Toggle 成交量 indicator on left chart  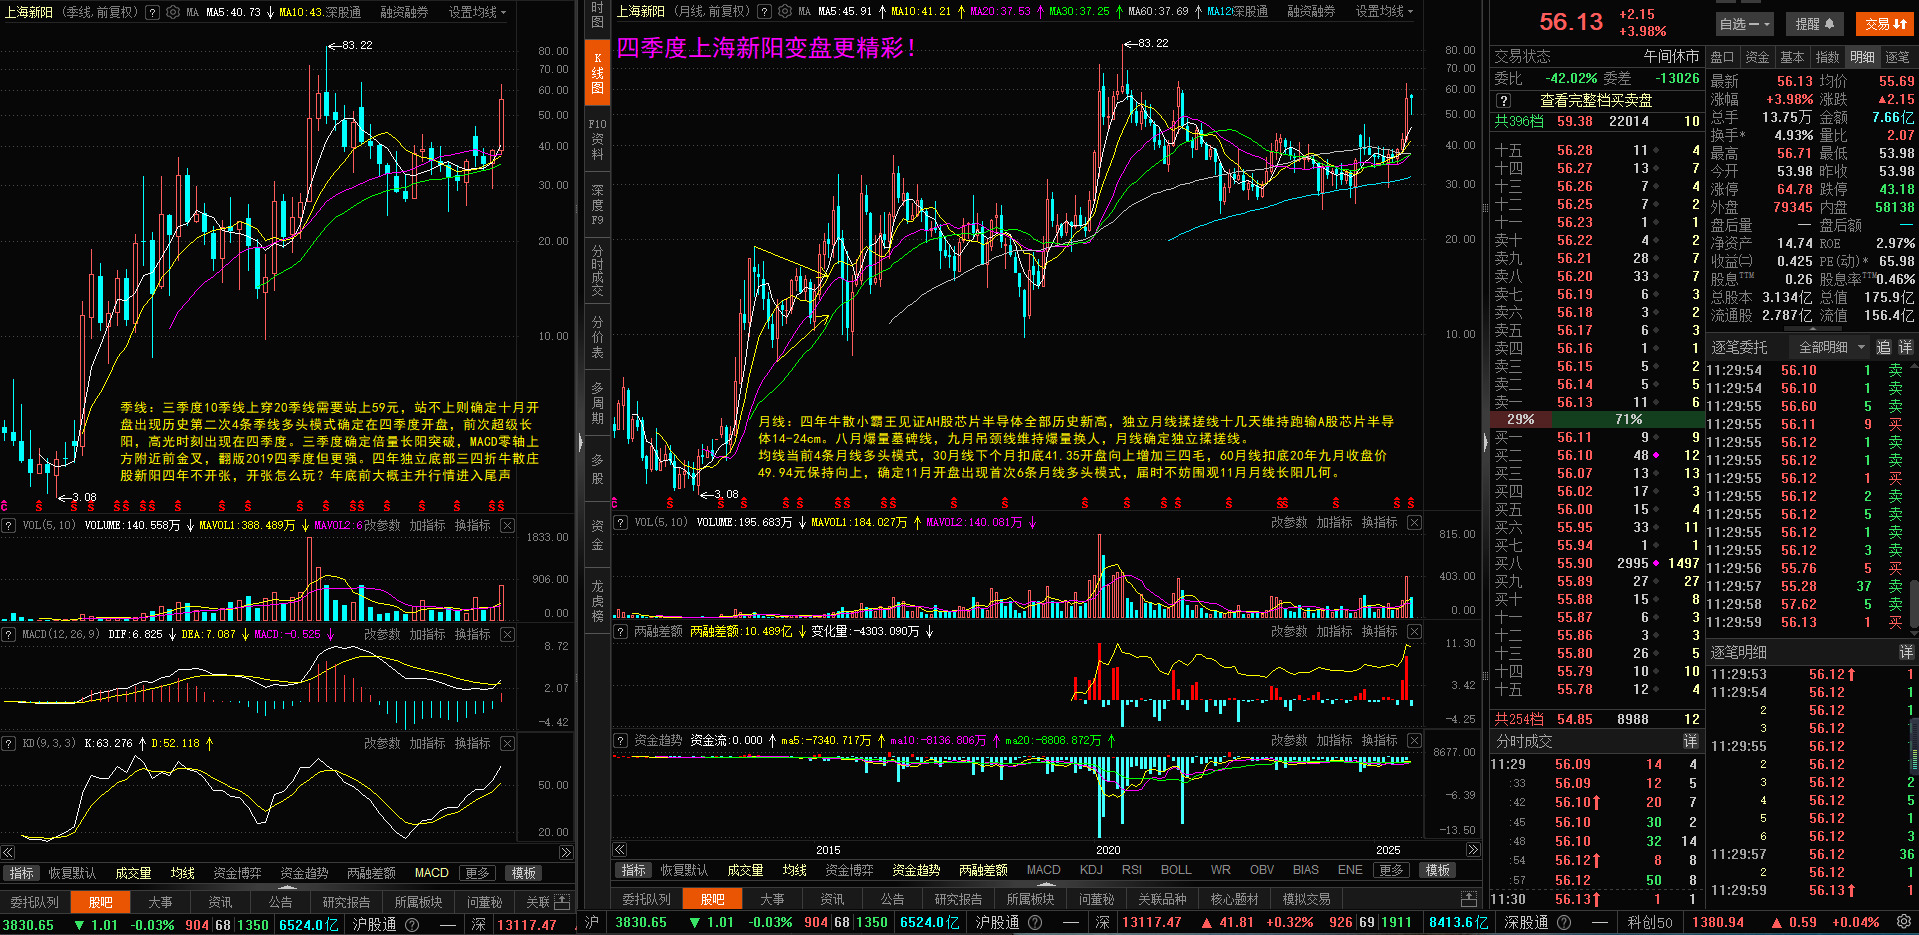pos(133,873)
